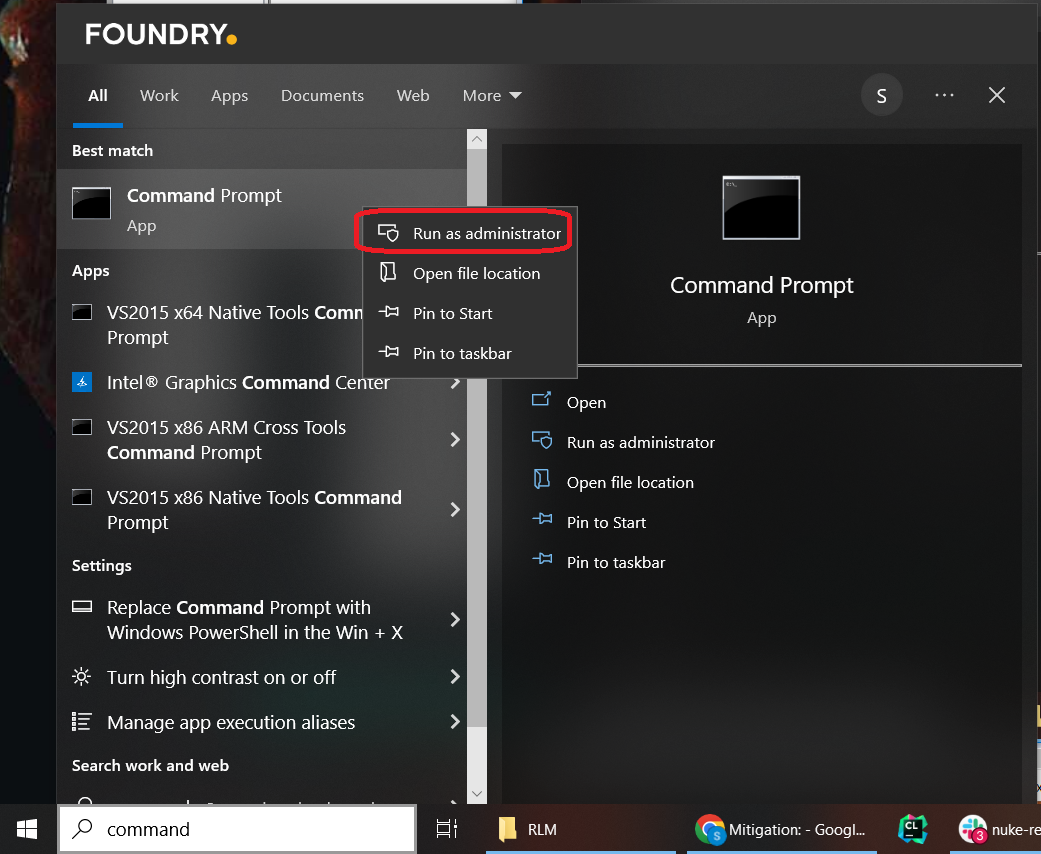Click the user account S avatar
The width and height of the screenshot is (1041, 854).
(881, 96)
